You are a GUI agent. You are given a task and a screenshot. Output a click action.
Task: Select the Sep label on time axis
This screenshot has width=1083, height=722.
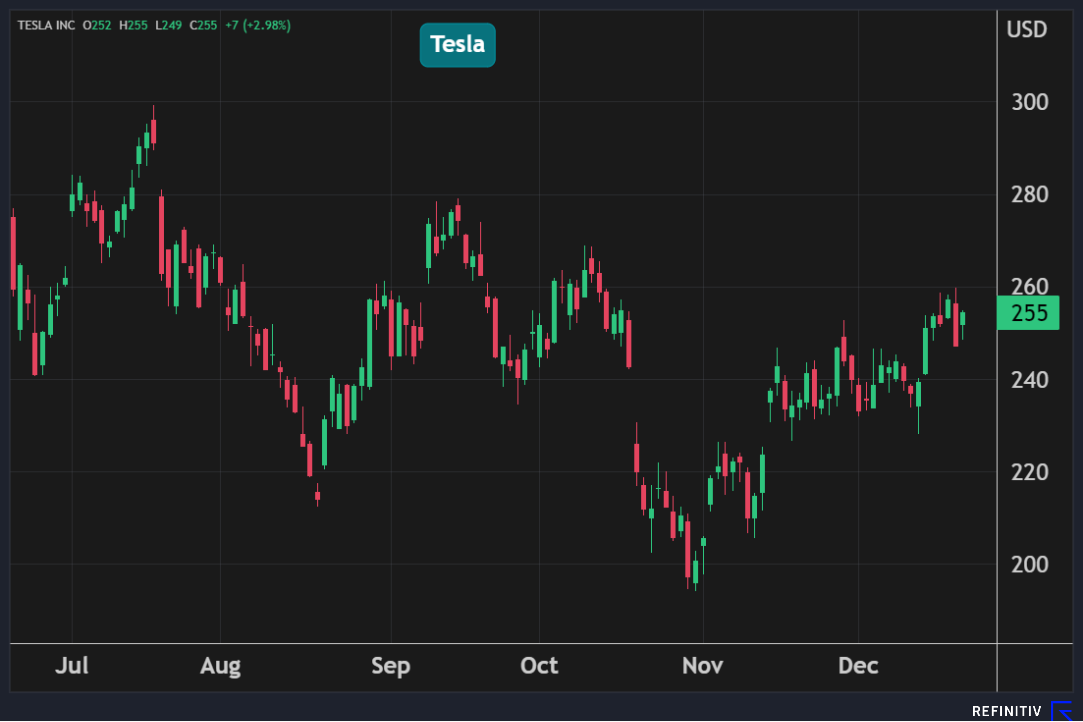tap(390, 666)
